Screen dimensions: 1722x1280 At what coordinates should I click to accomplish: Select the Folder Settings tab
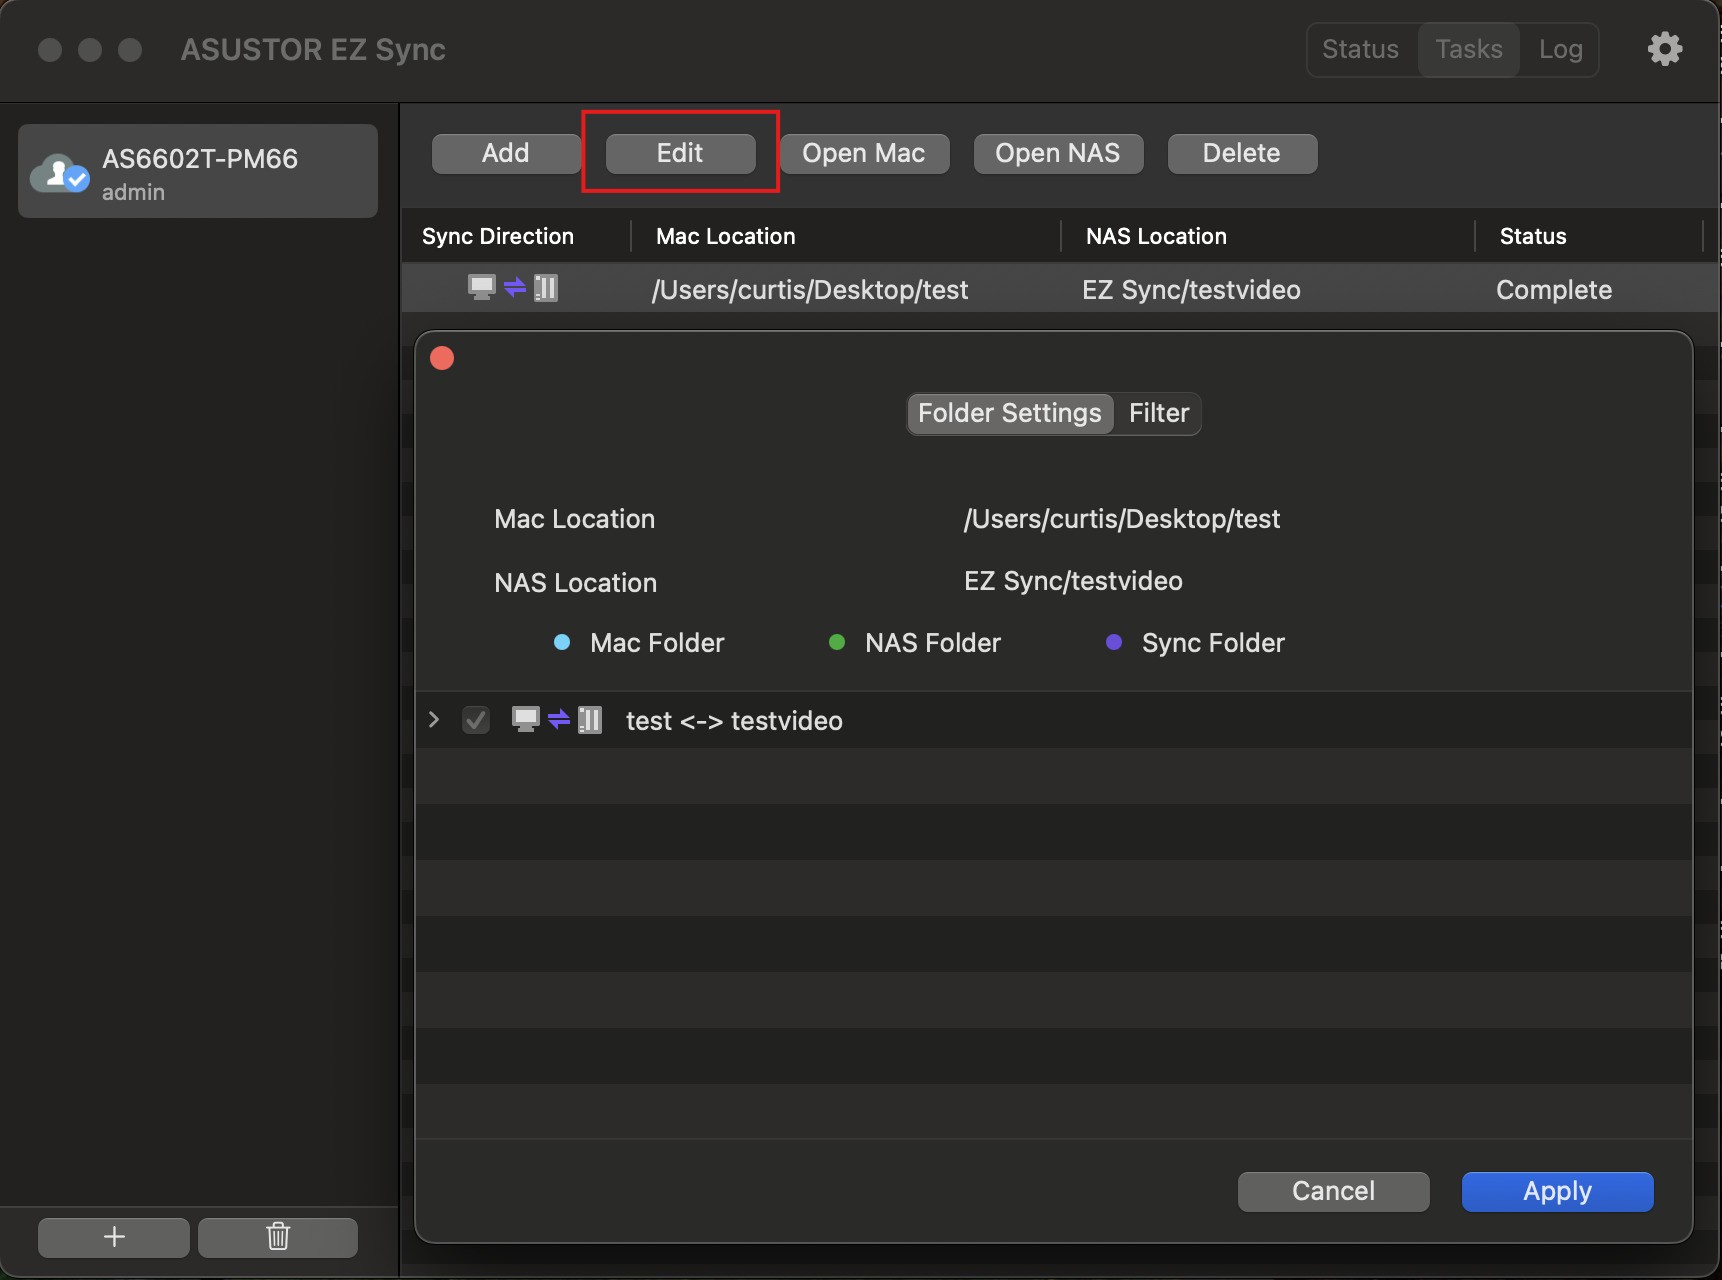pos(1010,413)
